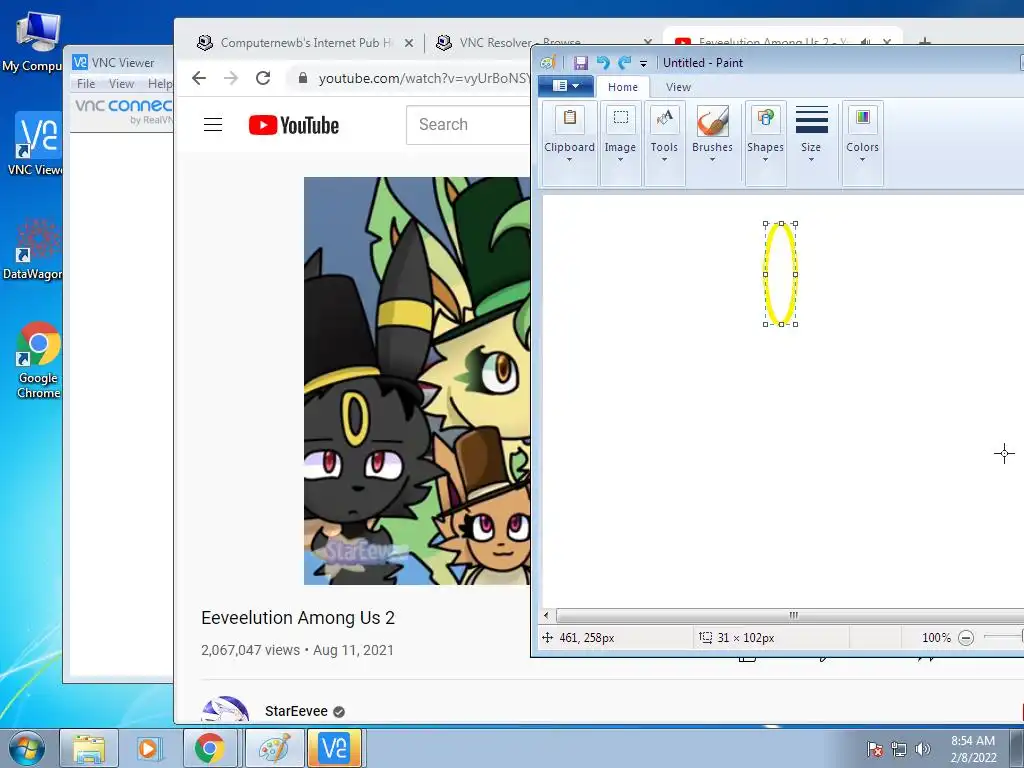The image size is (1024, 768).
Task: Click the Save icon in Paint quick access toolbar
Action: pyautogui.click(x=581, y=63)
